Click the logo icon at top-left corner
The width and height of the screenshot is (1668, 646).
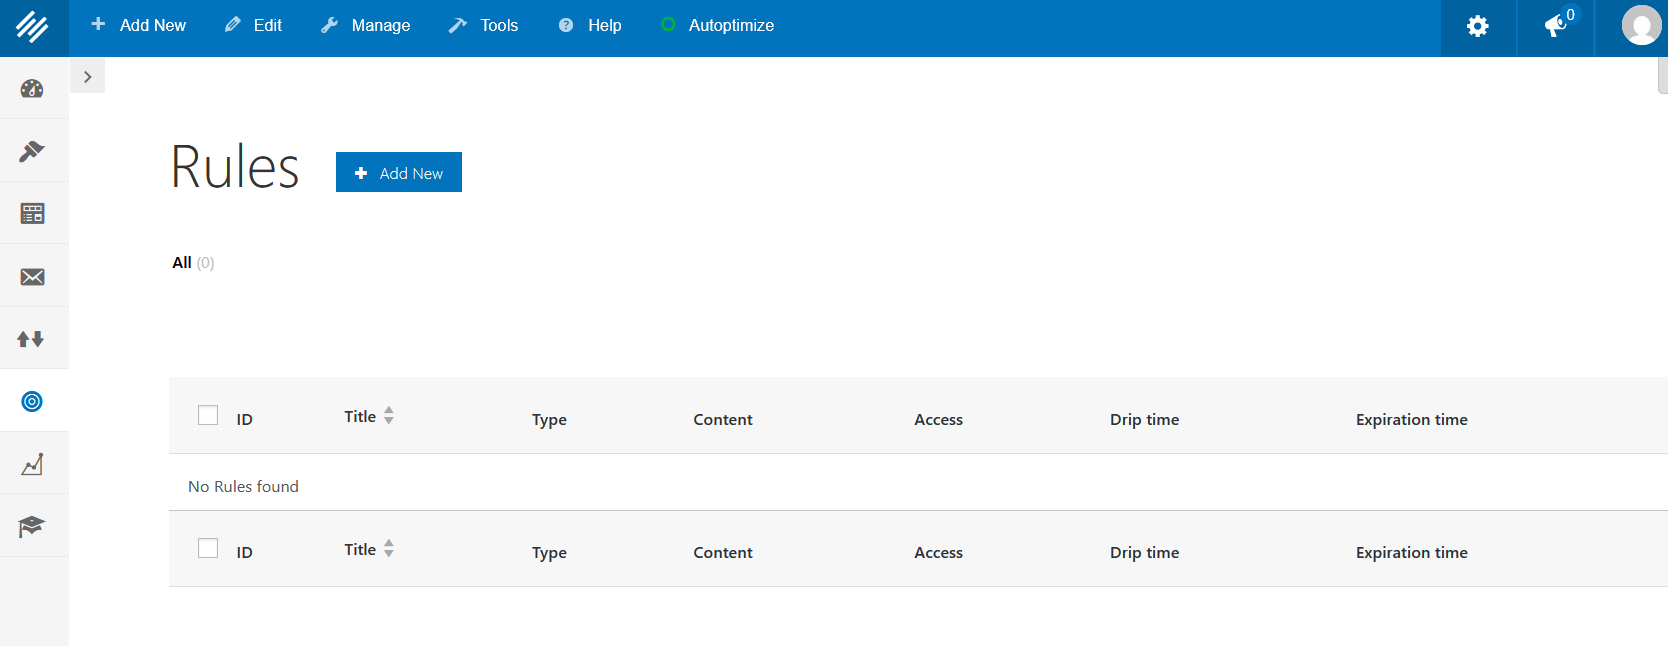(33, 27)
